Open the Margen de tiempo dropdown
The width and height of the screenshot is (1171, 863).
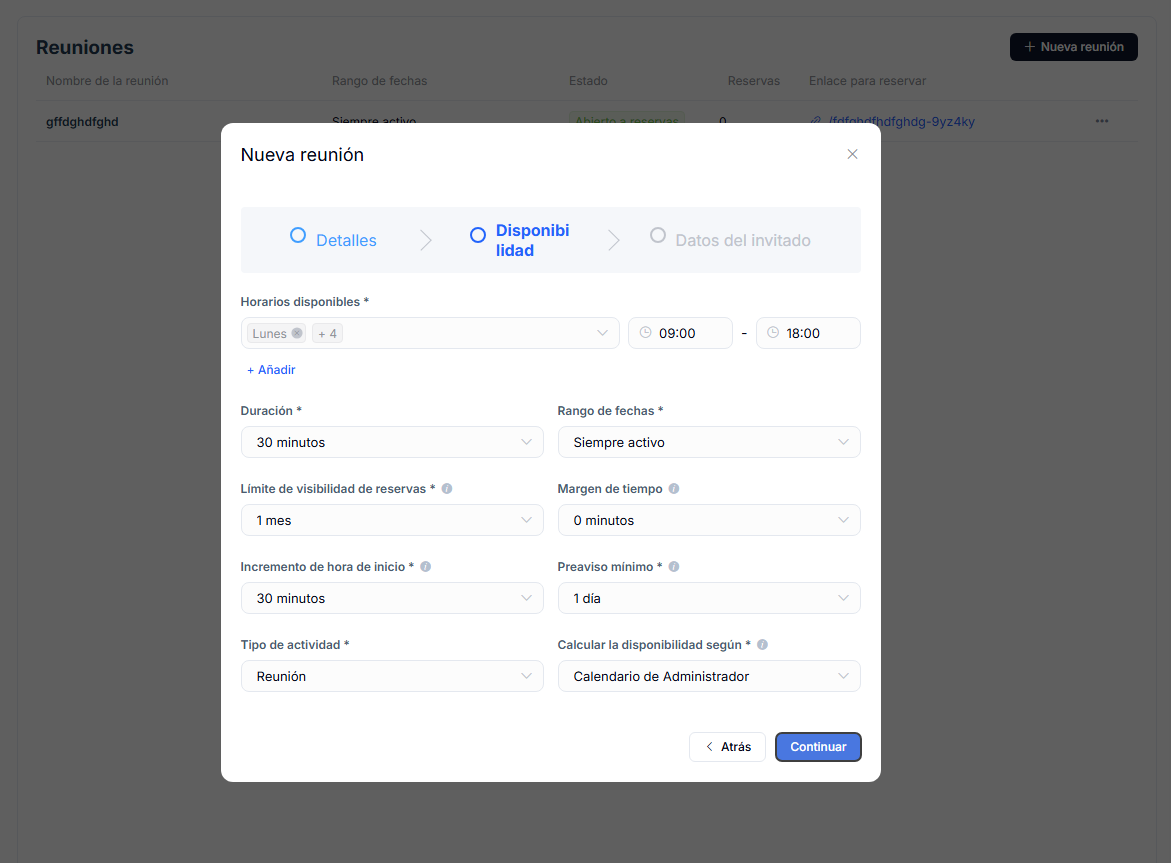tap(709, 520)
